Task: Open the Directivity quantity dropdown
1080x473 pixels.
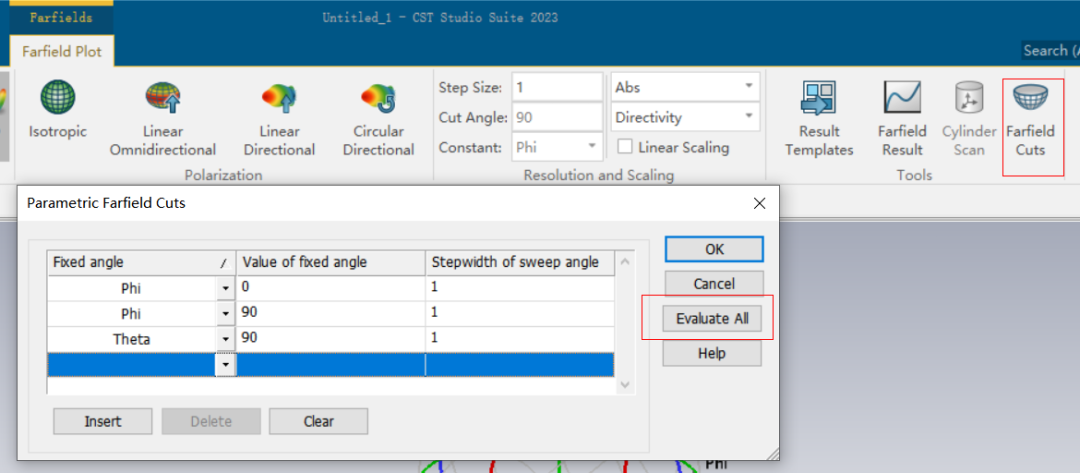Action: pyautogui.click(x=748, y=117)
